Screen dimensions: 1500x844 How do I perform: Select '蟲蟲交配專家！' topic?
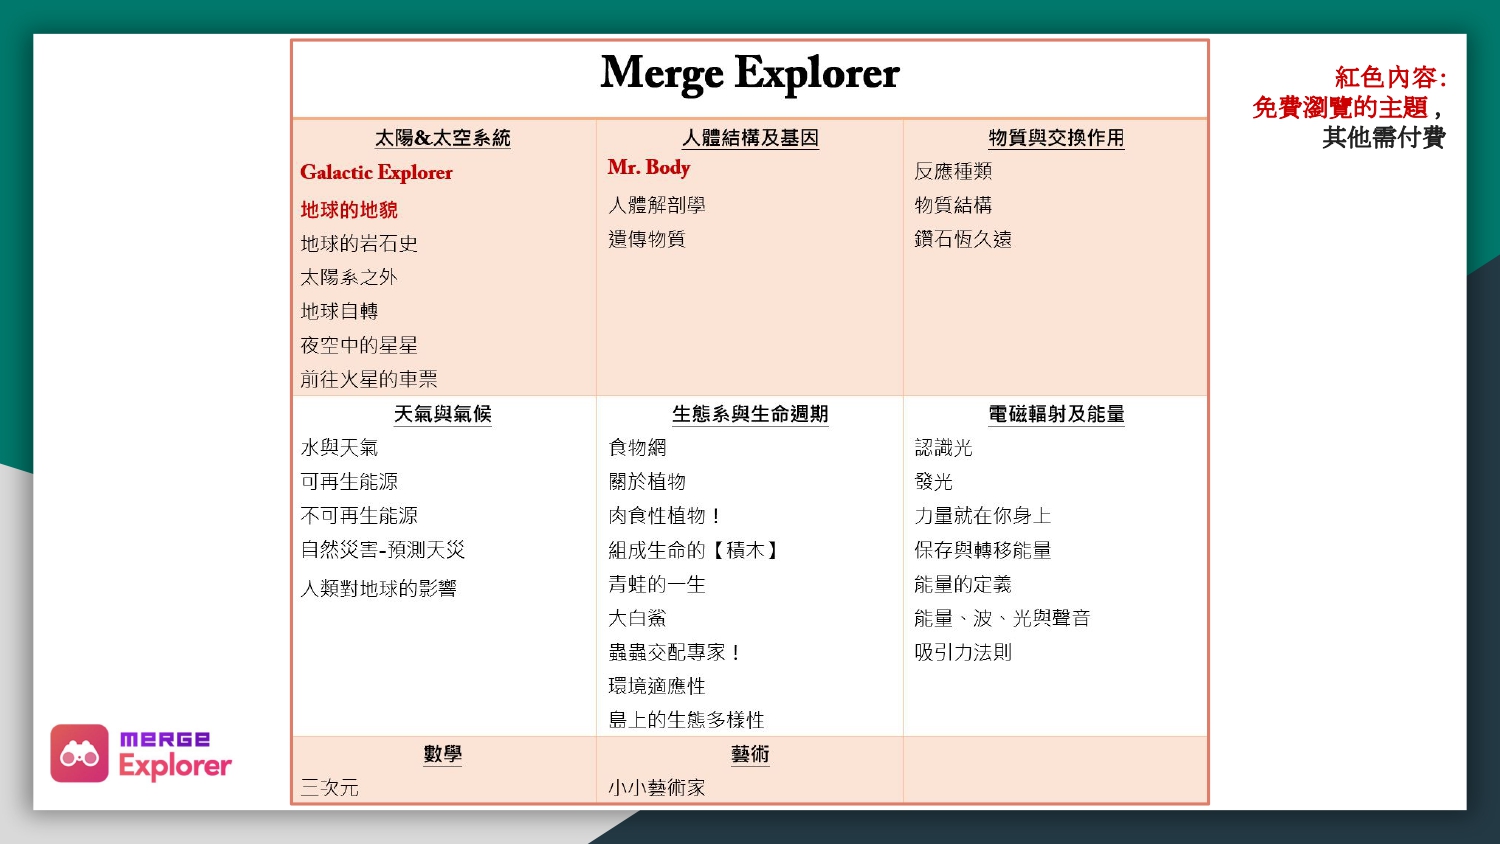pyautogui.click(x=675, y=653)
